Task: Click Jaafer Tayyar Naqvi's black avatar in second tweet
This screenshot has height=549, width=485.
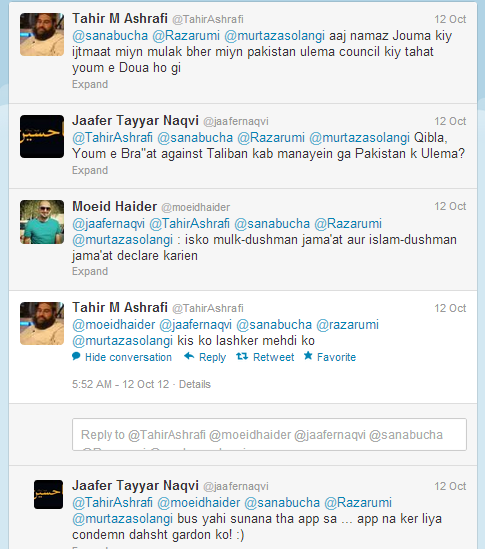Action: pos(42,137)
